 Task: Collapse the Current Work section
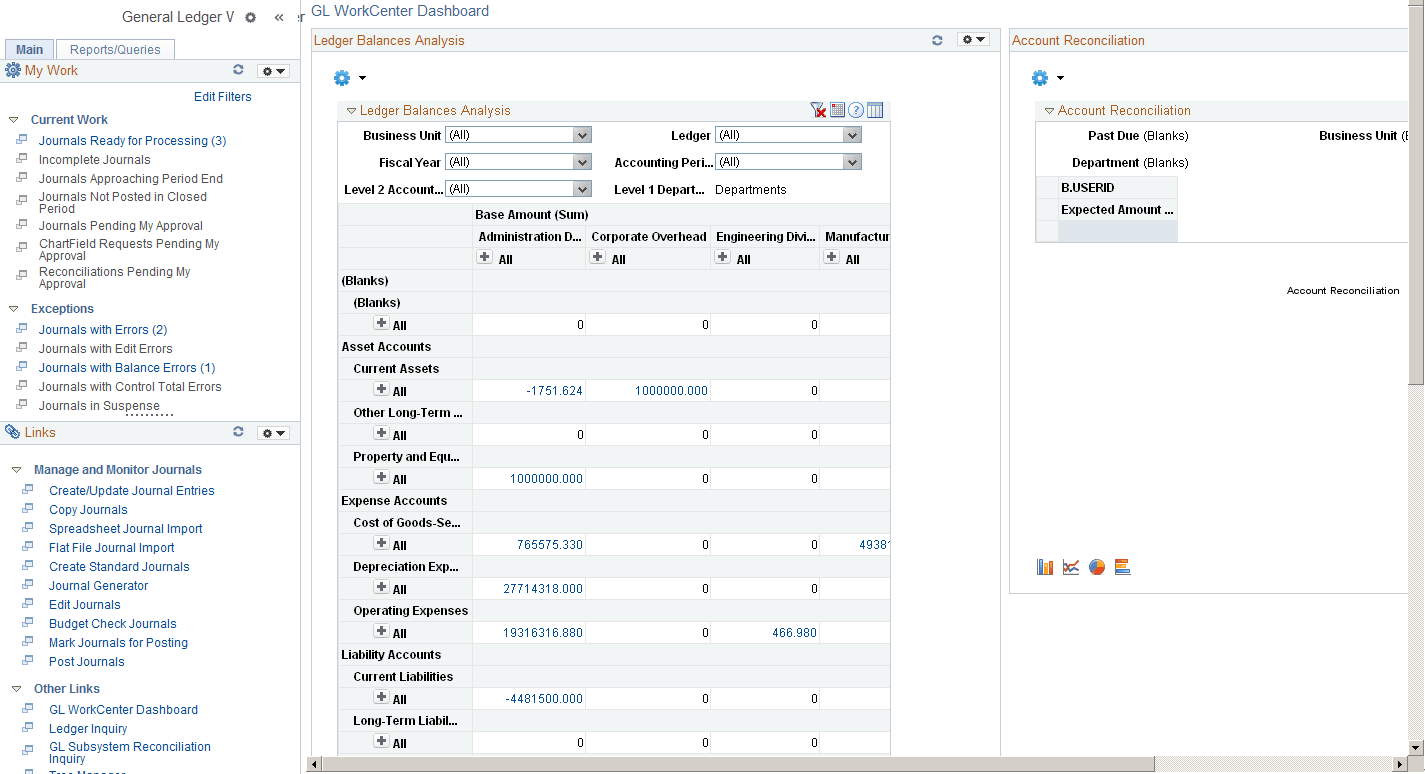click(14, 119)
